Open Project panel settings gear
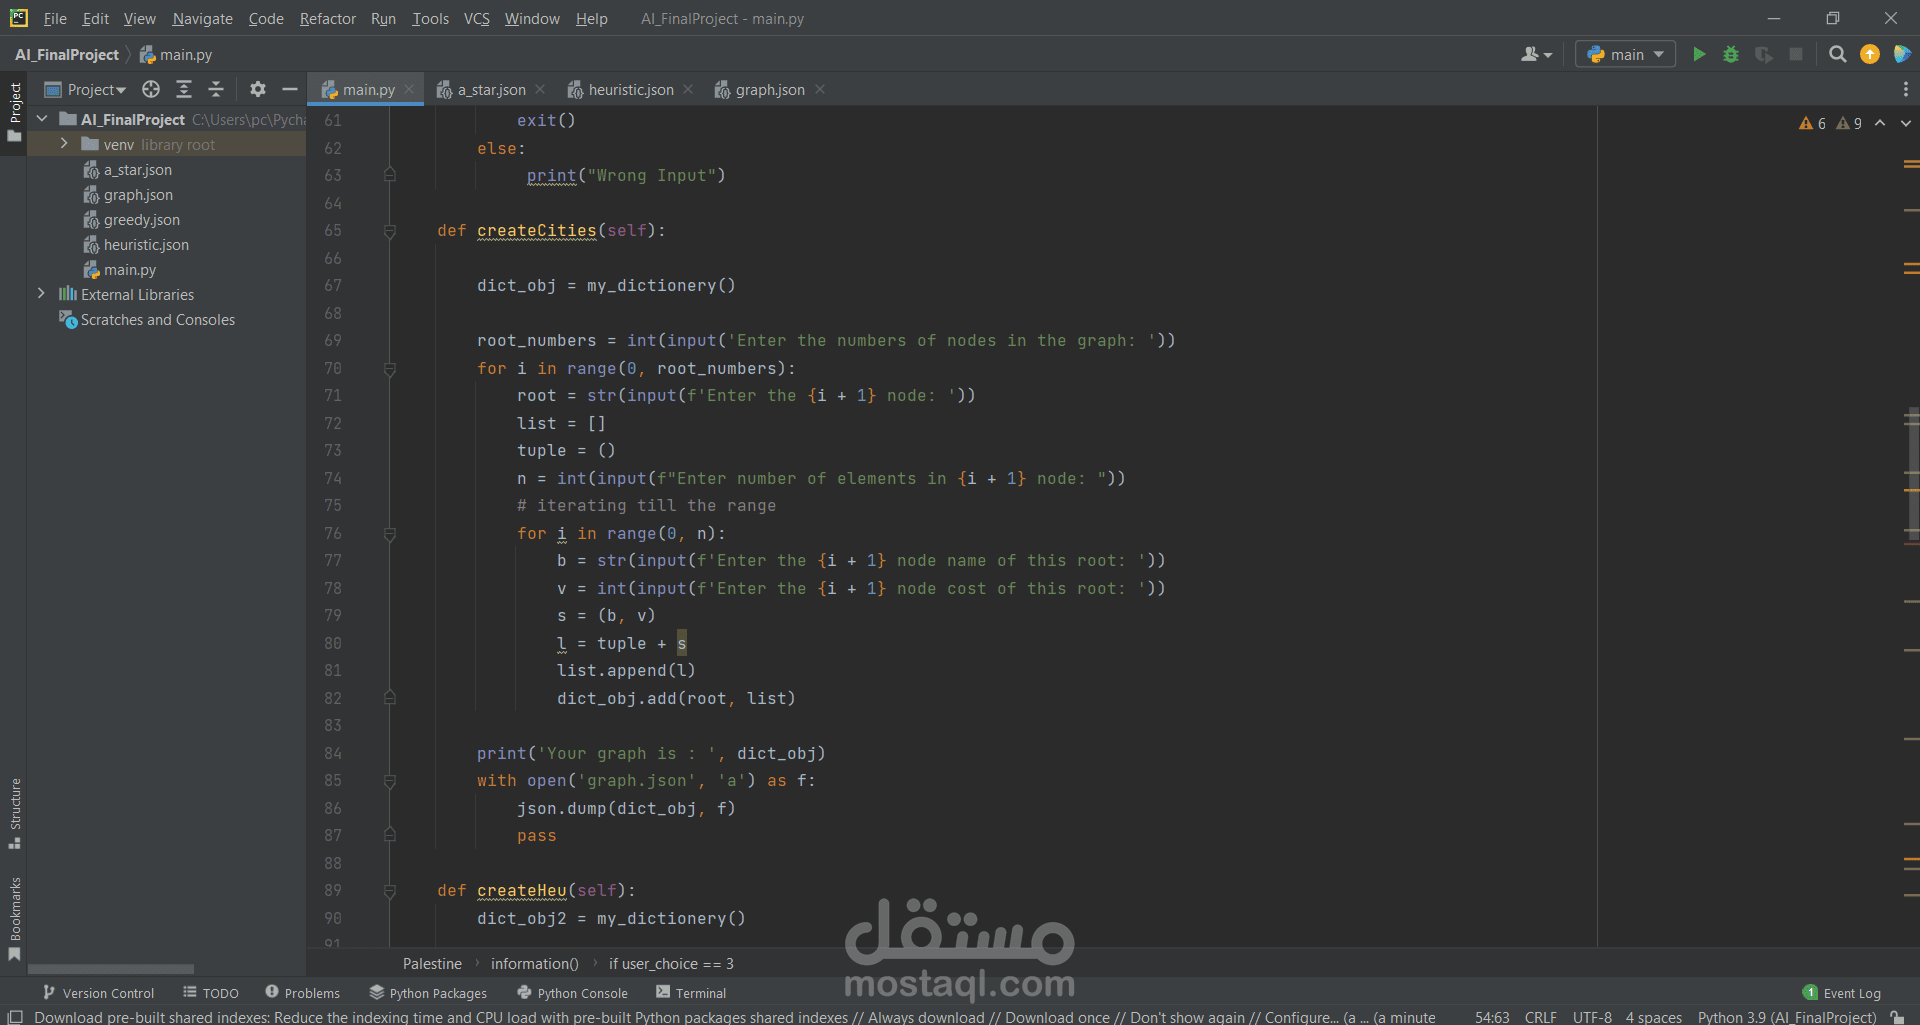1920x1025 pixels. [x=258, y=89]
